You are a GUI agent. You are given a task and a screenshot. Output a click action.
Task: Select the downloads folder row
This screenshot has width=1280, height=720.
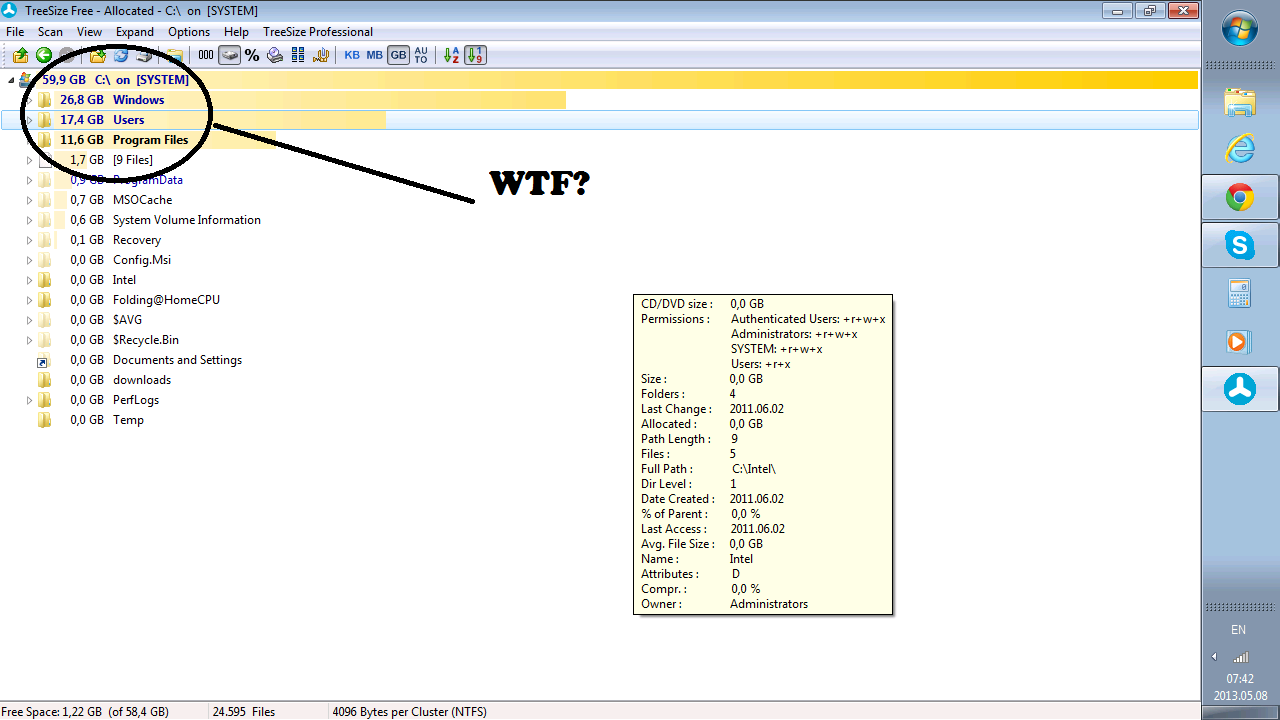coord(600,380)
